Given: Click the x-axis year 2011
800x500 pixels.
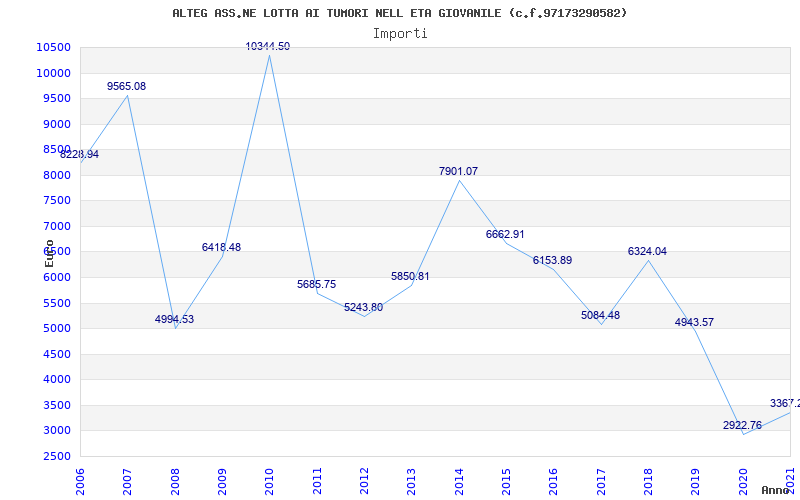Looking at the screenshot, I should coord(317,481).
